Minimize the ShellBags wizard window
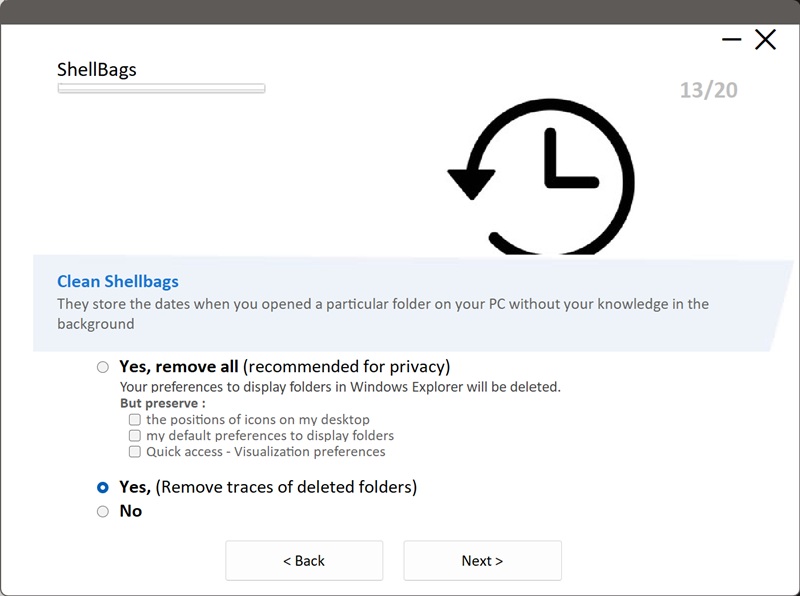 point(732,39)
